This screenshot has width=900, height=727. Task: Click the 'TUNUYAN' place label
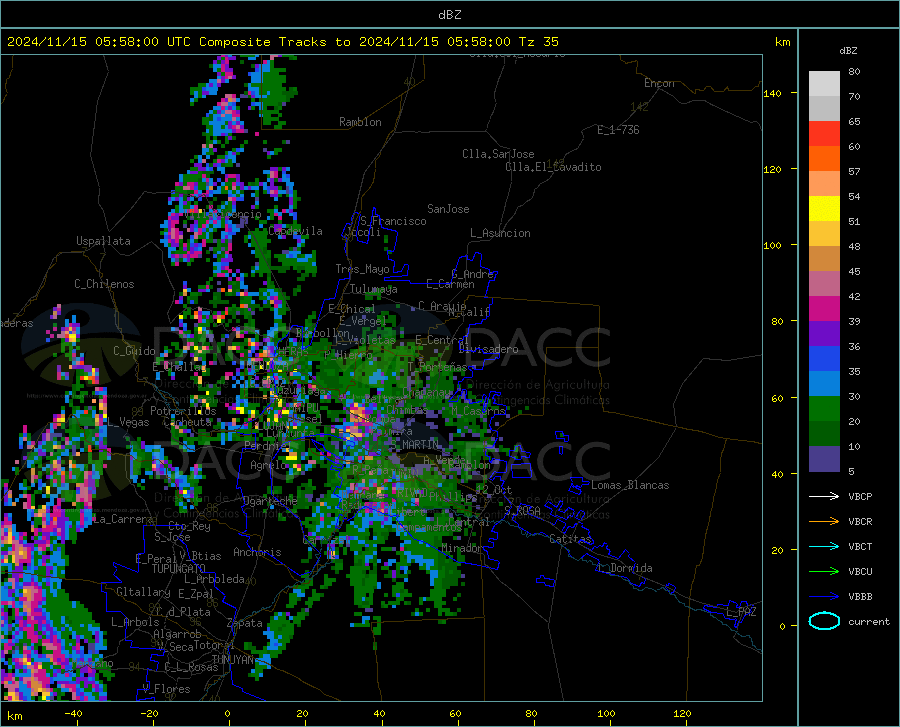(x=232, y=659)
